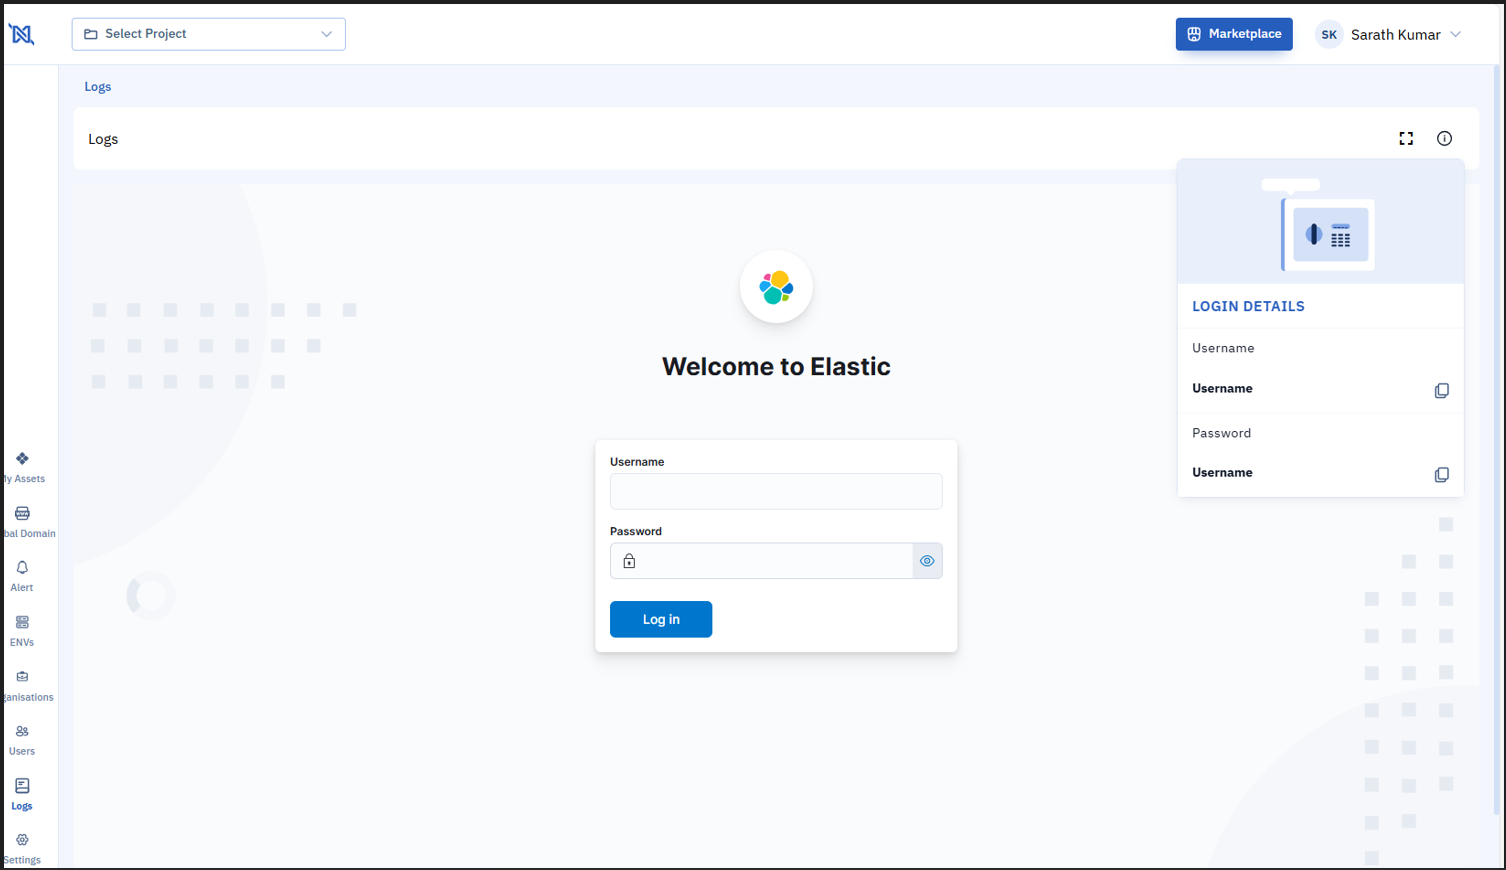
Task: Open Logs in the sidebar
Action: [x=22, y=795]
